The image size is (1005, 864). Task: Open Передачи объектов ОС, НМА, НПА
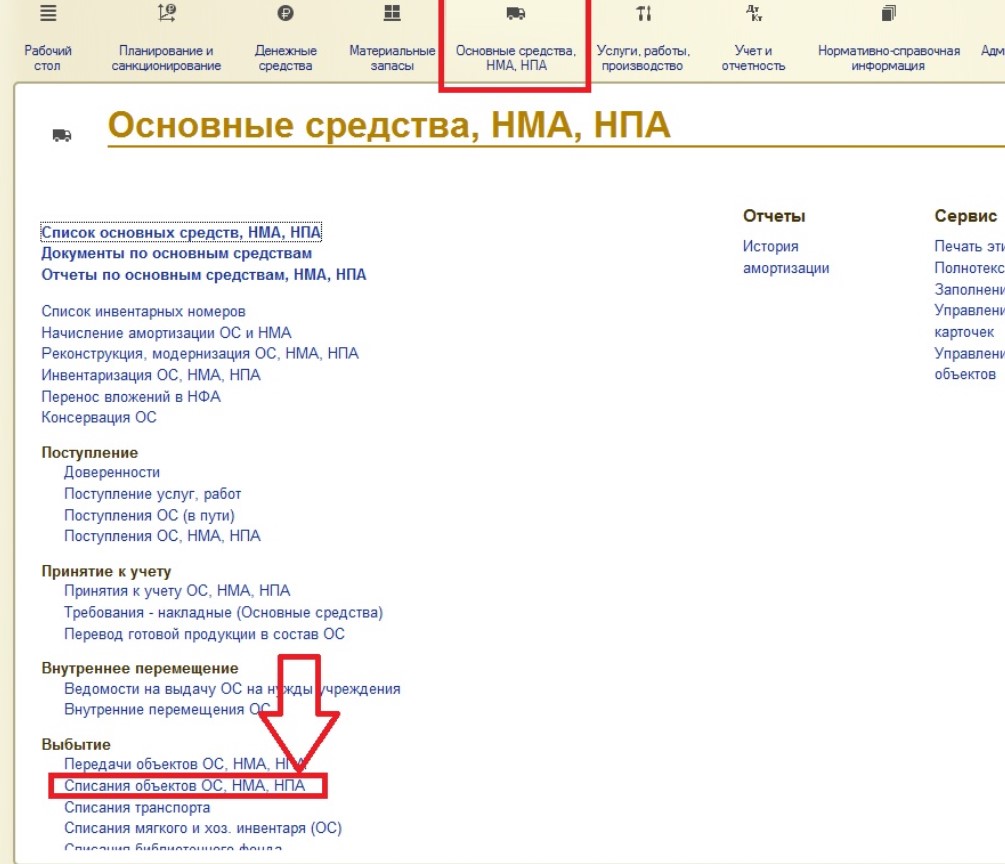coord(185,764)
